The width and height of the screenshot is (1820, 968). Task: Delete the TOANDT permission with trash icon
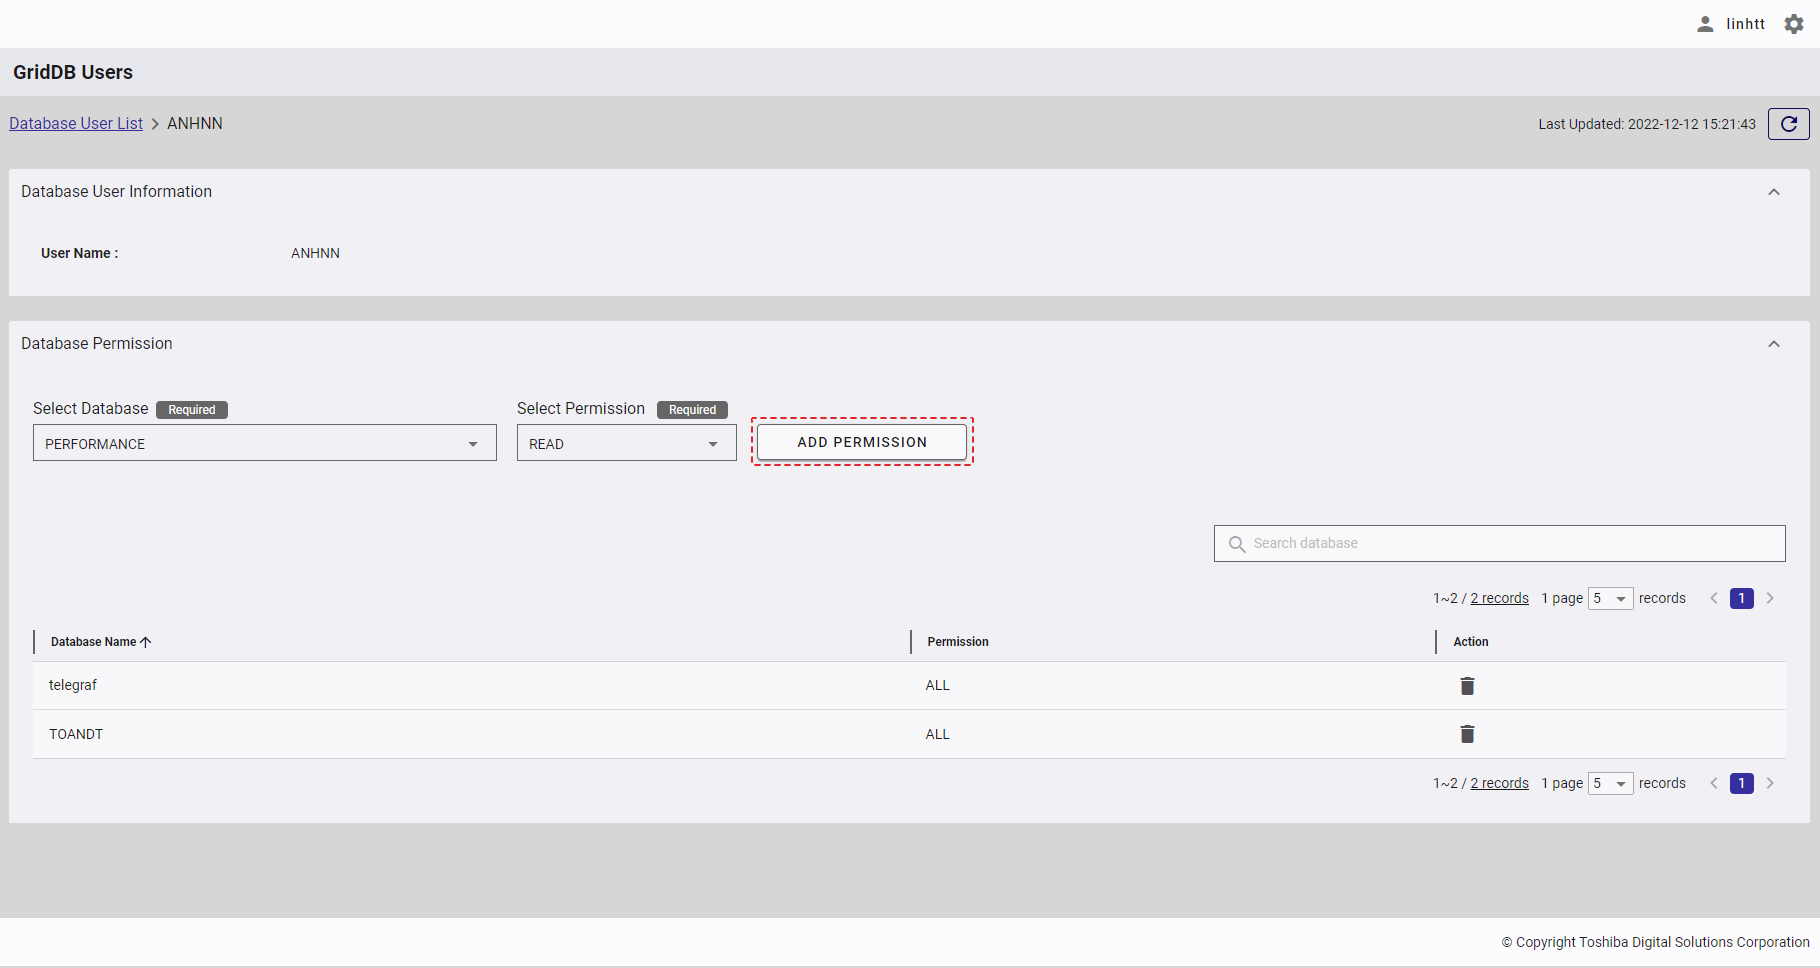point(1467,735)
